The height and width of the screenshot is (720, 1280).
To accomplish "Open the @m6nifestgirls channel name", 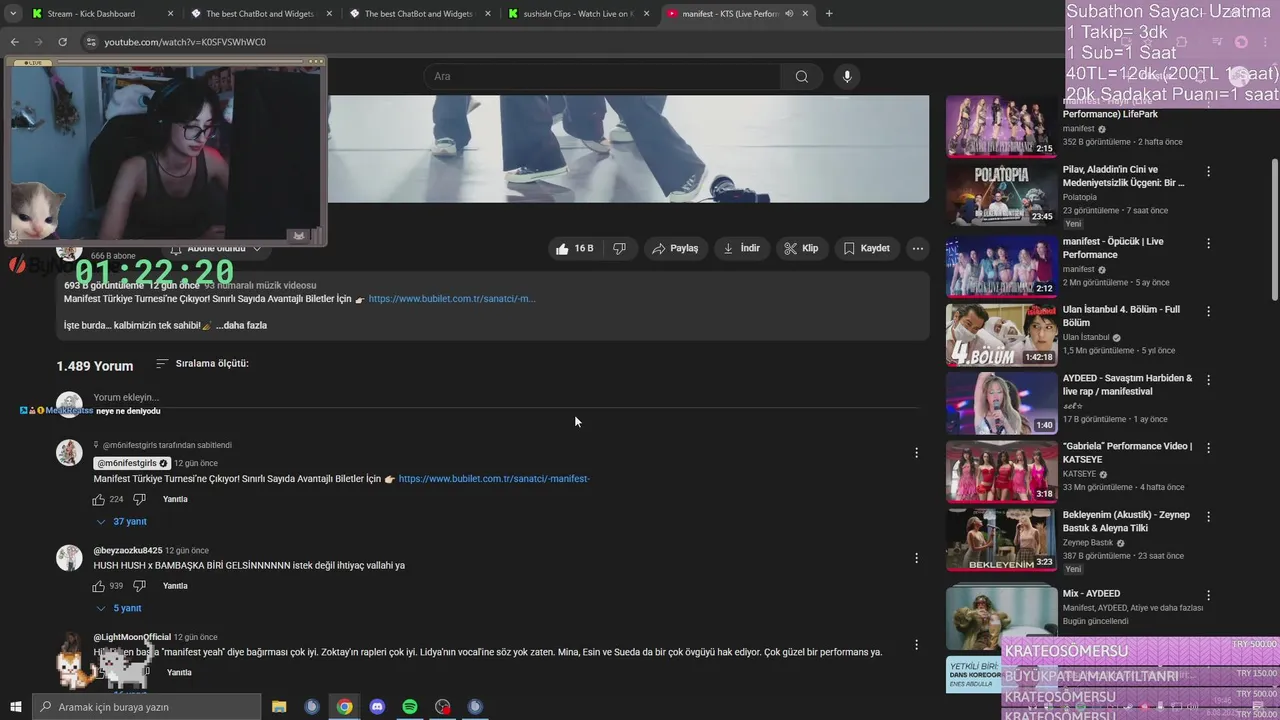I will (132, 463).
